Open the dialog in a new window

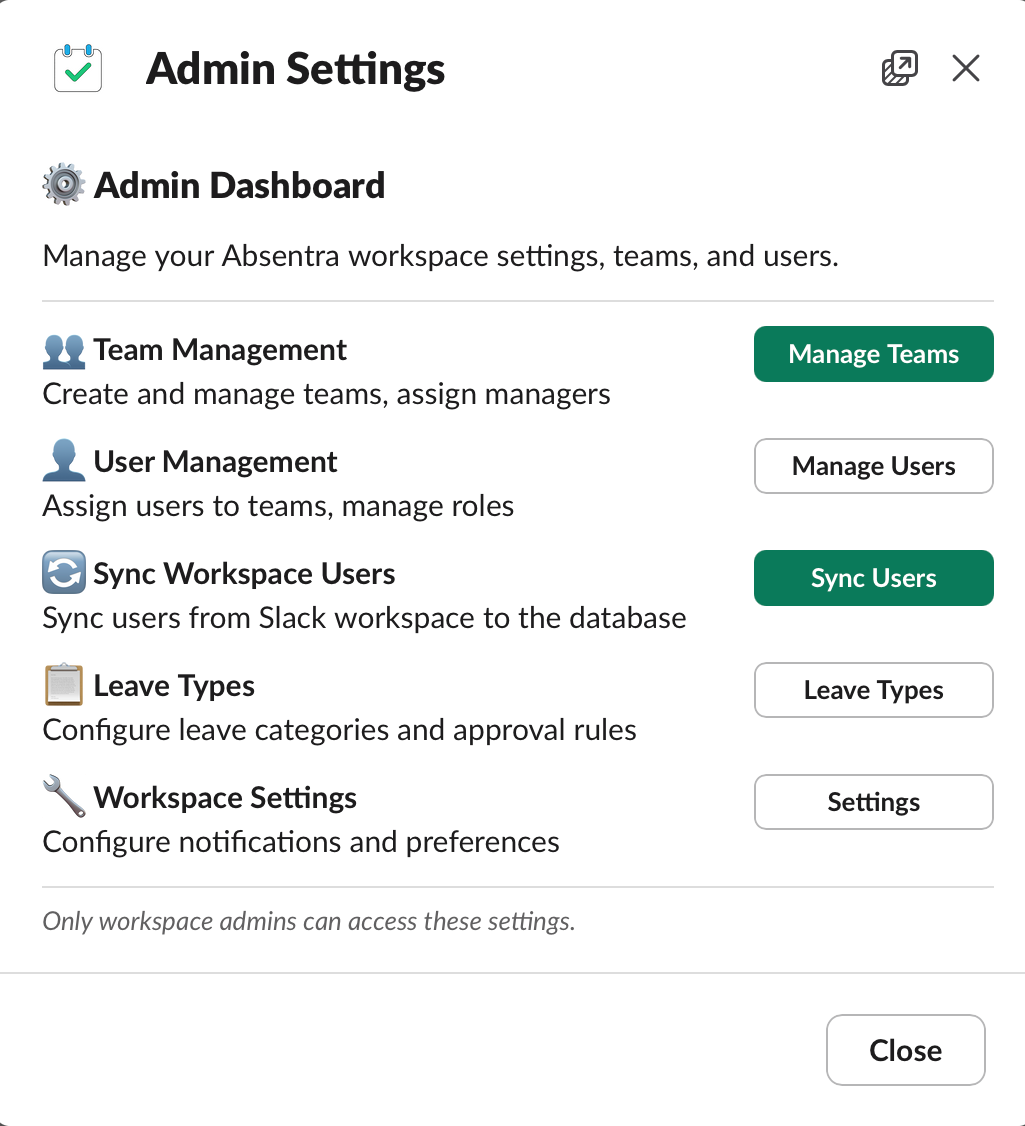[898, 67]
